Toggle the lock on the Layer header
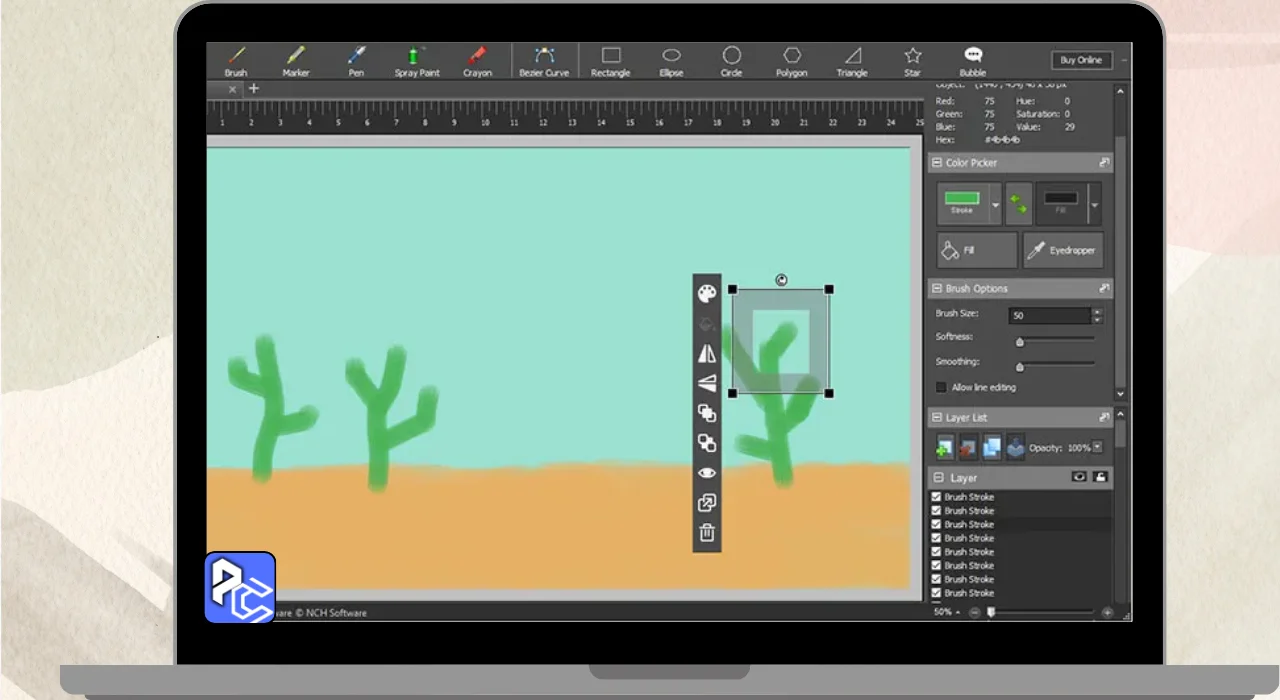Viewport: 1280px width, 700px height. tap(1100, 478)
